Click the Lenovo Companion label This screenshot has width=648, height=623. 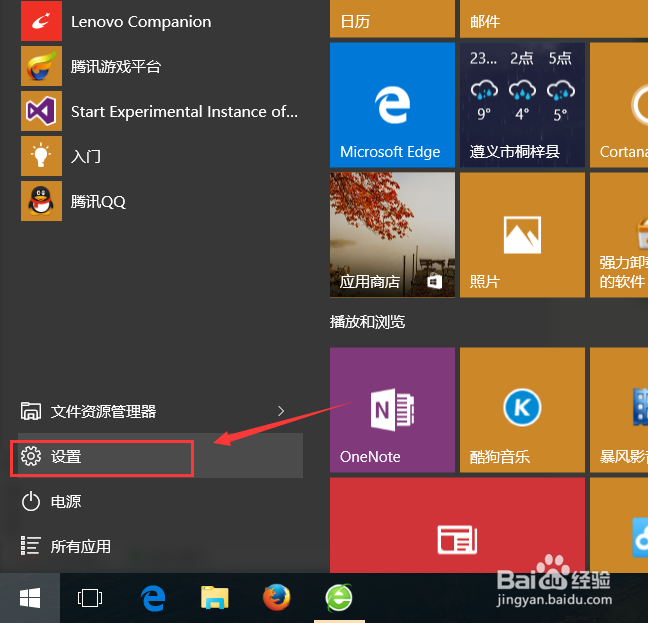(x=141, y=21)
